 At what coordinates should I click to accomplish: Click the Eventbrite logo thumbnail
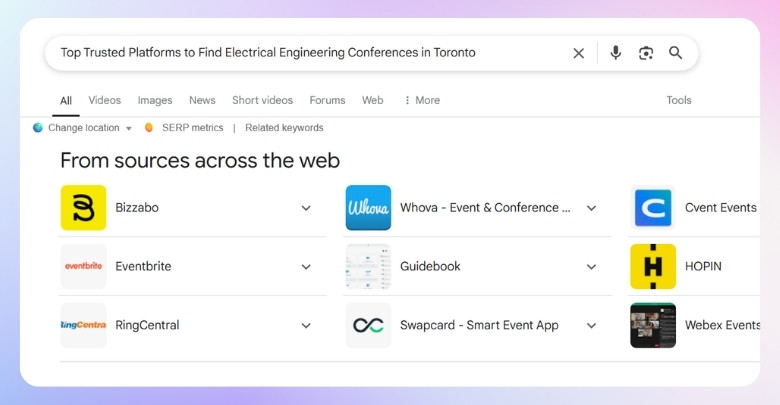pos(84,266)
